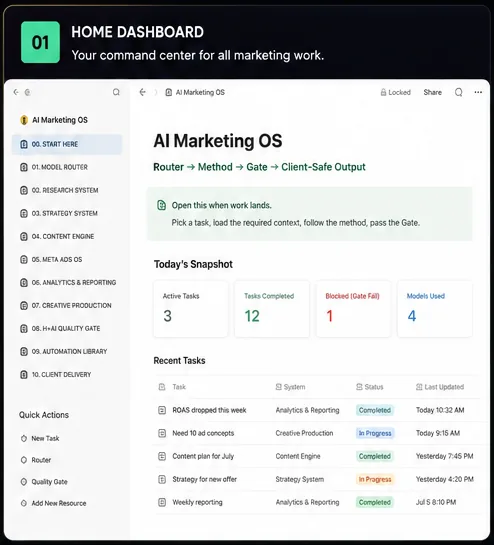Image resolution: width=494 pixels, height=545 pixels.
Task: Click the status tag in ROAS dropped row
Action: pyautogui.click(x=375, y=410)
